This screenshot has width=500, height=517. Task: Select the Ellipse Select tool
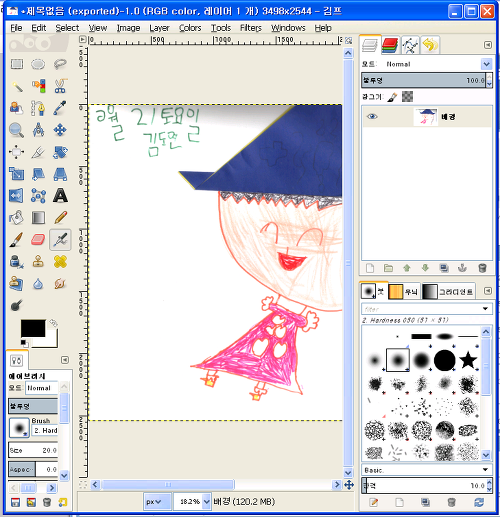38,64
